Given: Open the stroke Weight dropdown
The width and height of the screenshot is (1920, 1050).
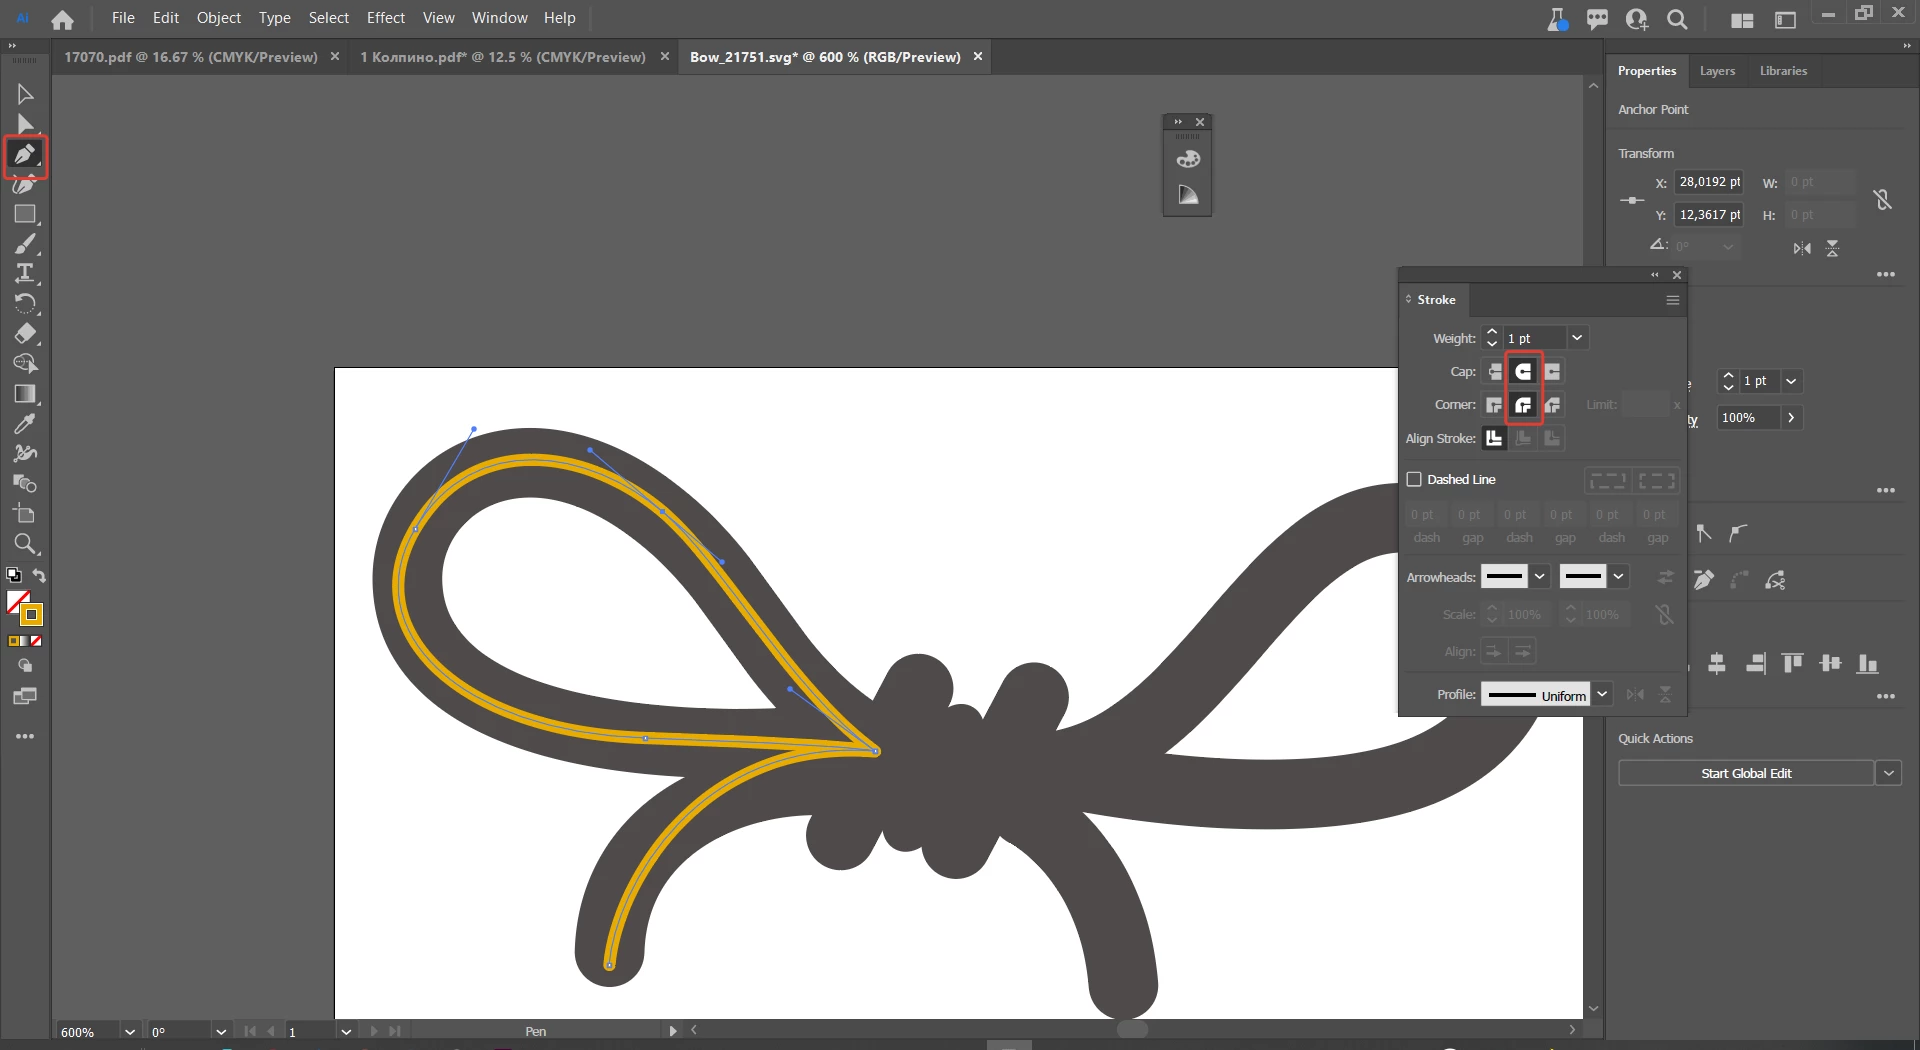Looking at the screenshot, I should [x=1577, y=338].
